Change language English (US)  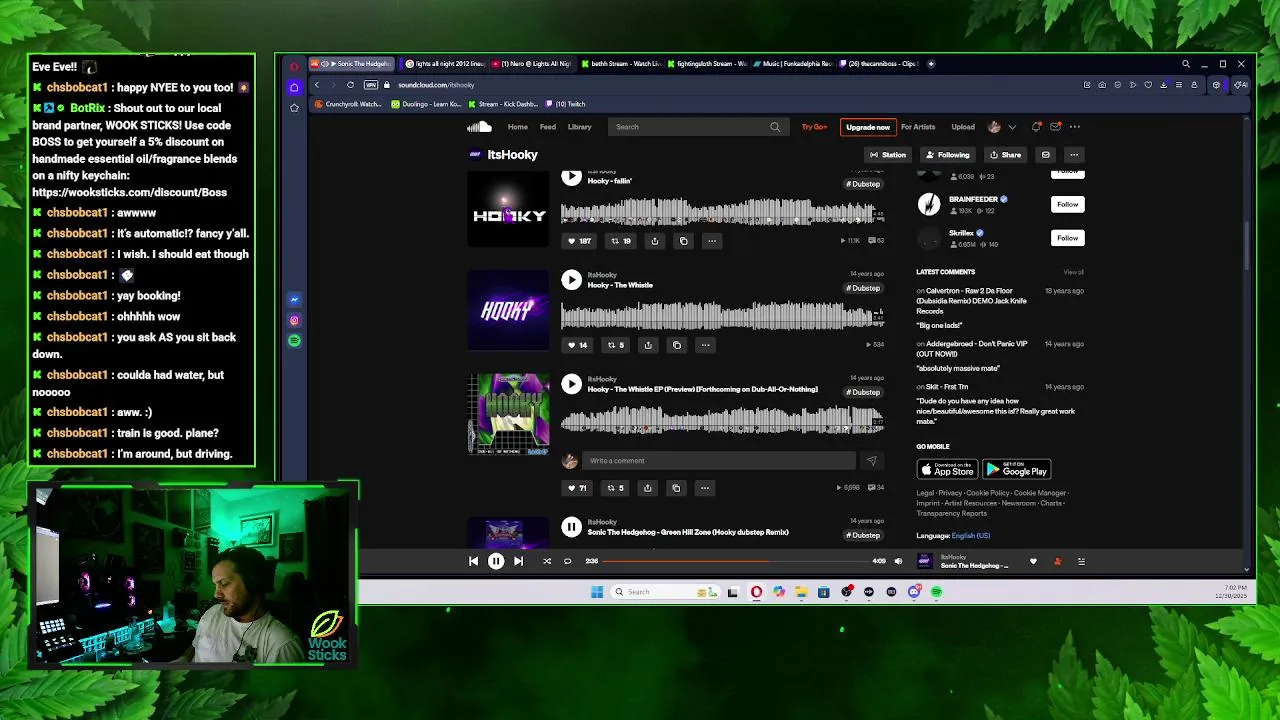pos(970,536)
